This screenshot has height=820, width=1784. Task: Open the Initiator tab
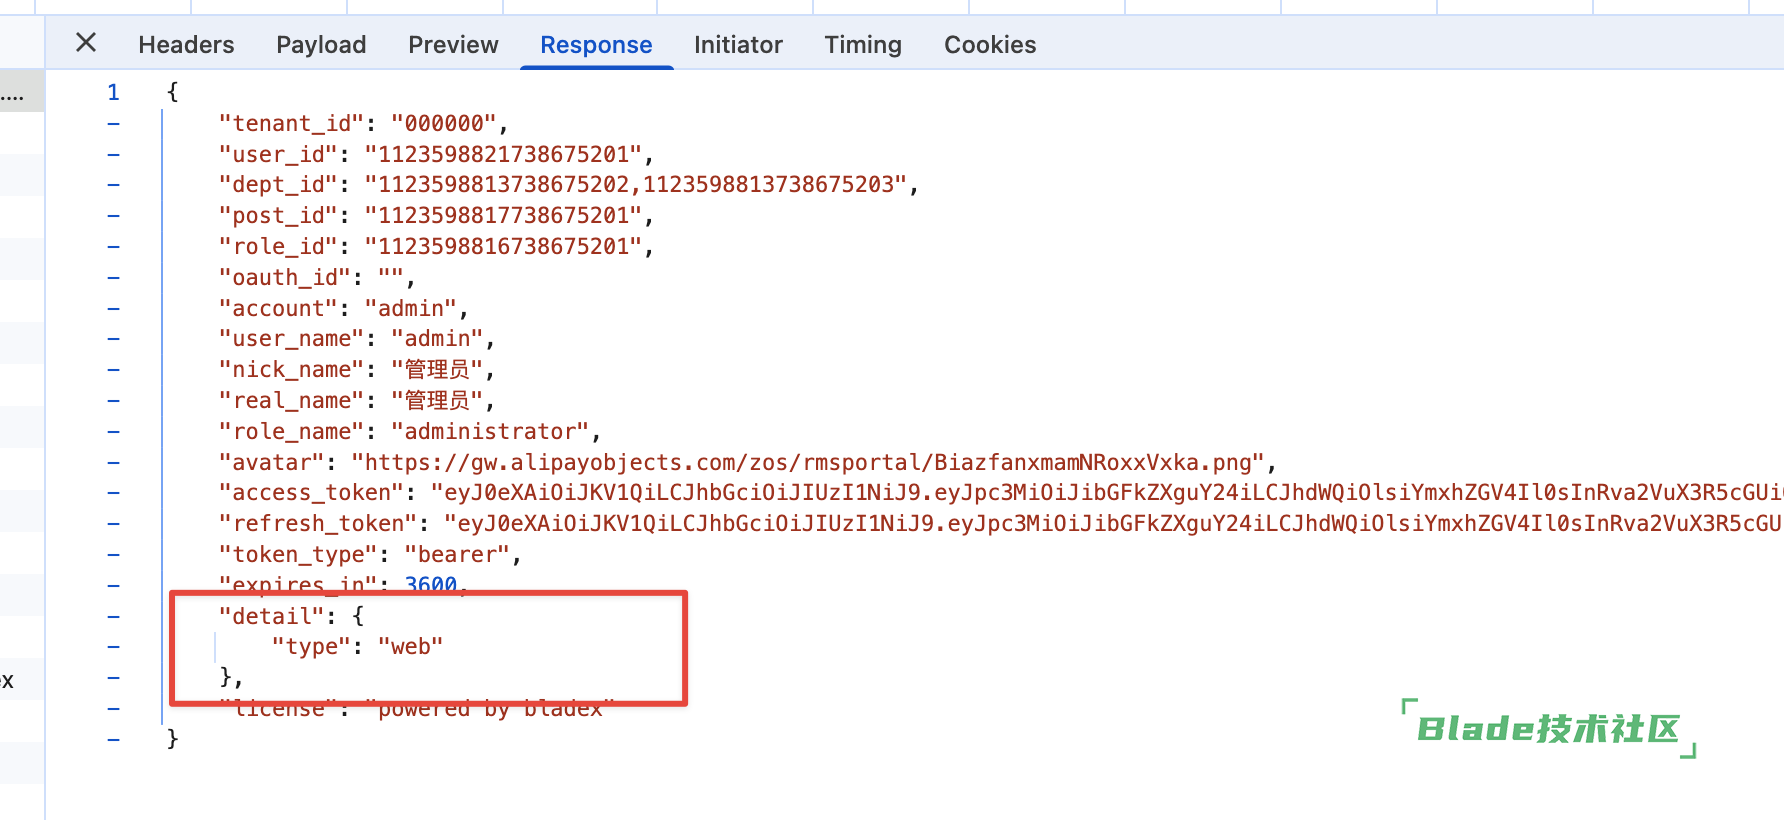tap(738, 45)
